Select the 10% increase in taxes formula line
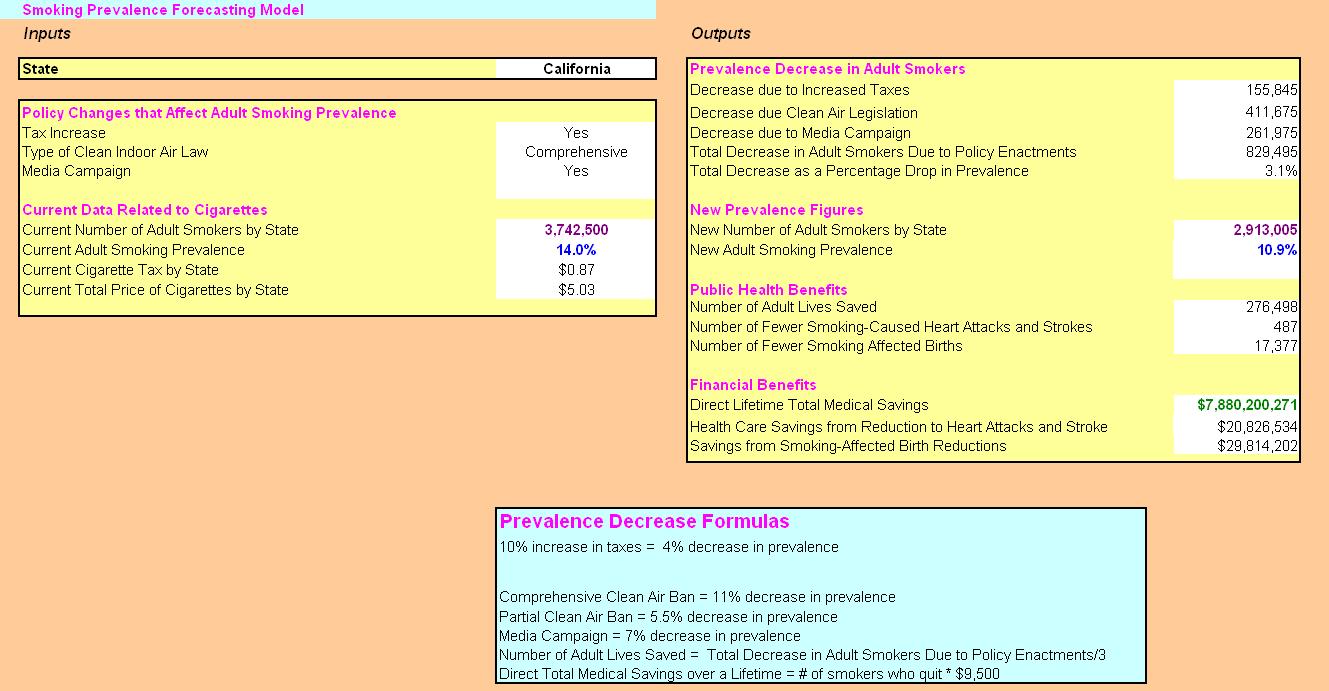This screenshot has width=1329, height=691. tap(669, 547)
